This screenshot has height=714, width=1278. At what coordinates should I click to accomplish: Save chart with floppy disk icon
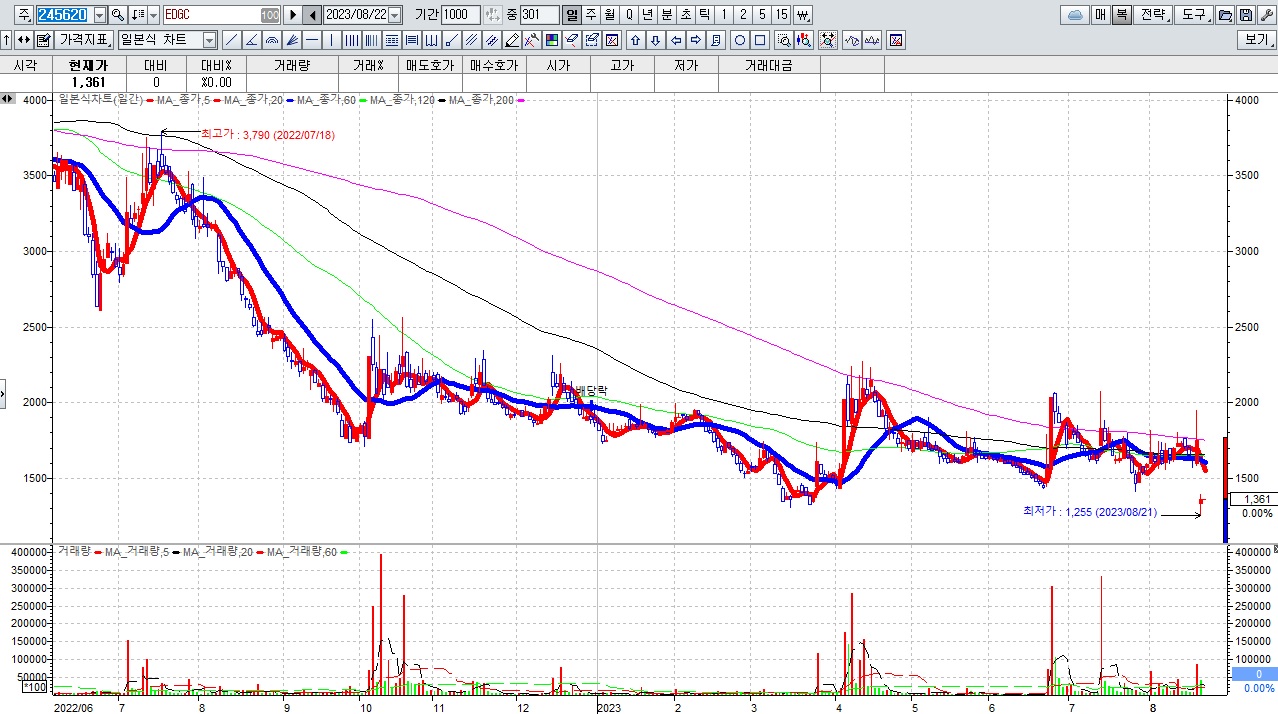point(1246,15)
